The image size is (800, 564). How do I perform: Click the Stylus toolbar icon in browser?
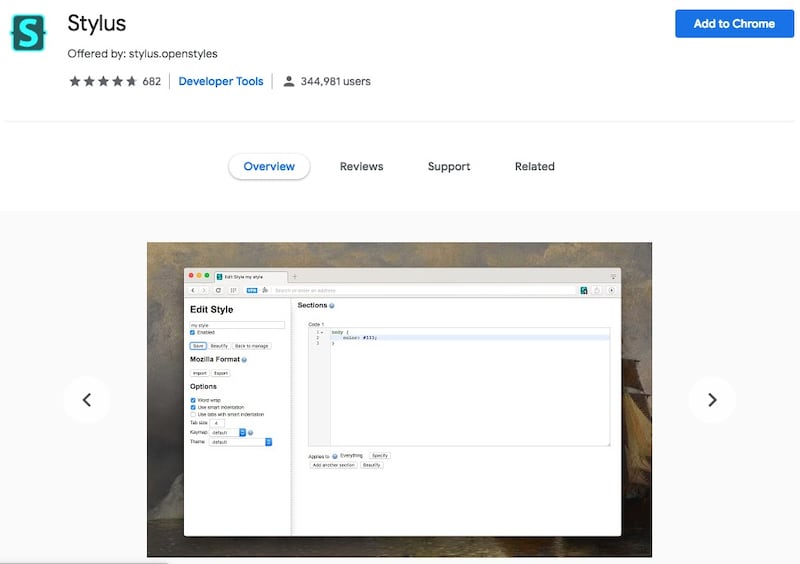(582, 290)
